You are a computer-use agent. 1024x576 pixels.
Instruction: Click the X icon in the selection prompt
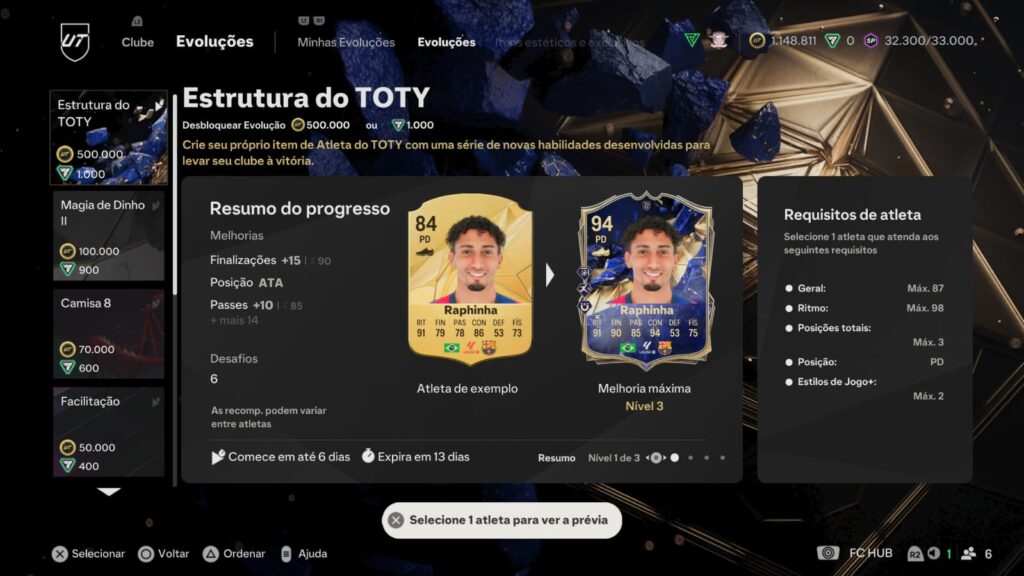pyautogui.click(x=396, y=520)
